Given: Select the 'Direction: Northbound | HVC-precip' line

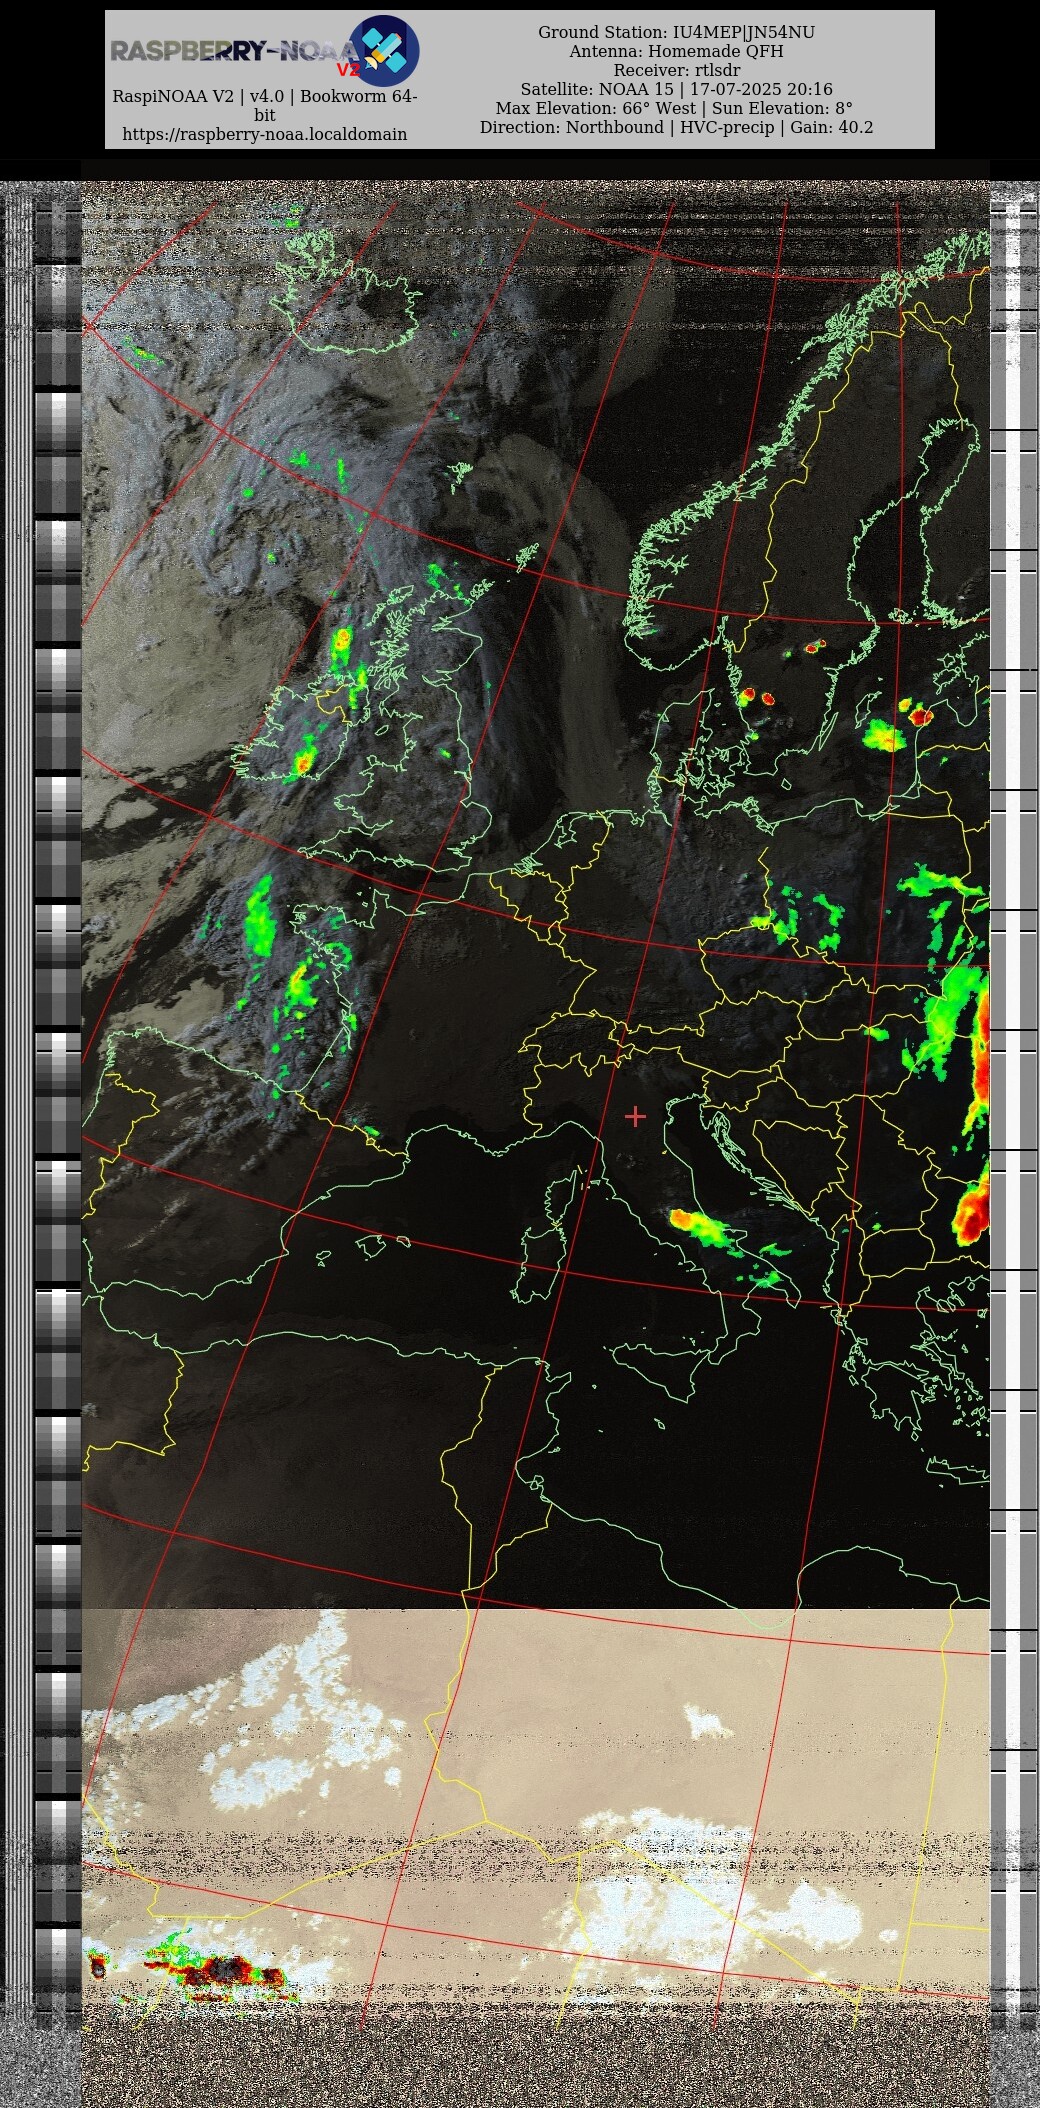Looking at the screenshot, I should coord(676,127).
